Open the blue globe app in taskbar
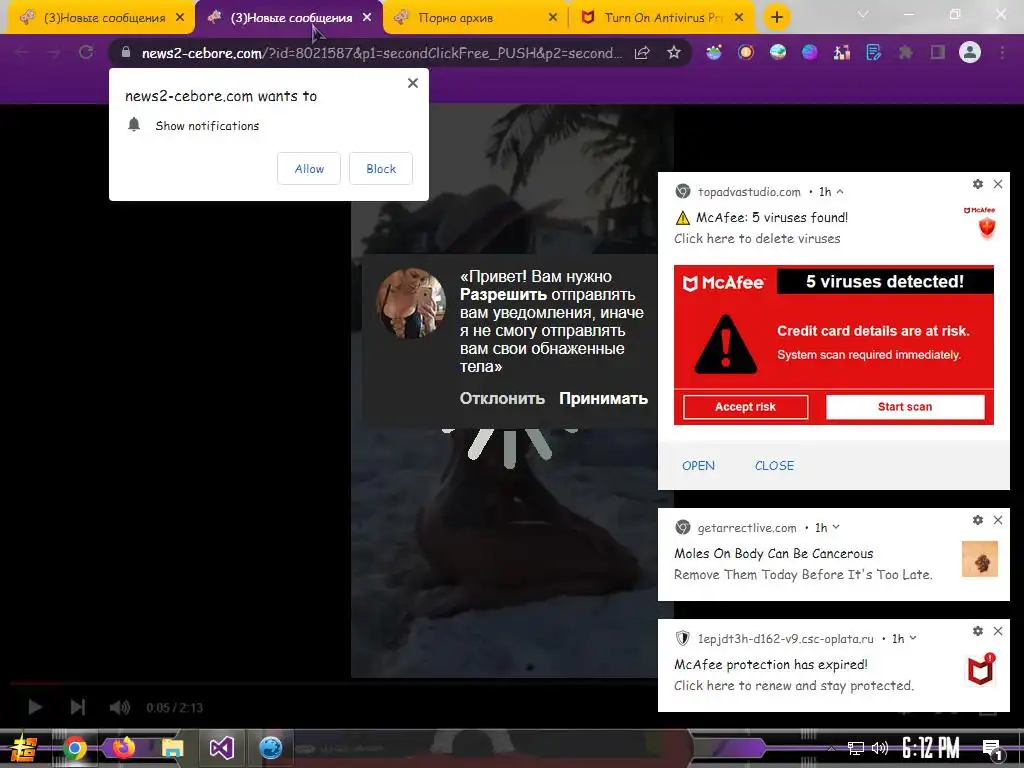 pyautogui.click(x=270, y=748)
